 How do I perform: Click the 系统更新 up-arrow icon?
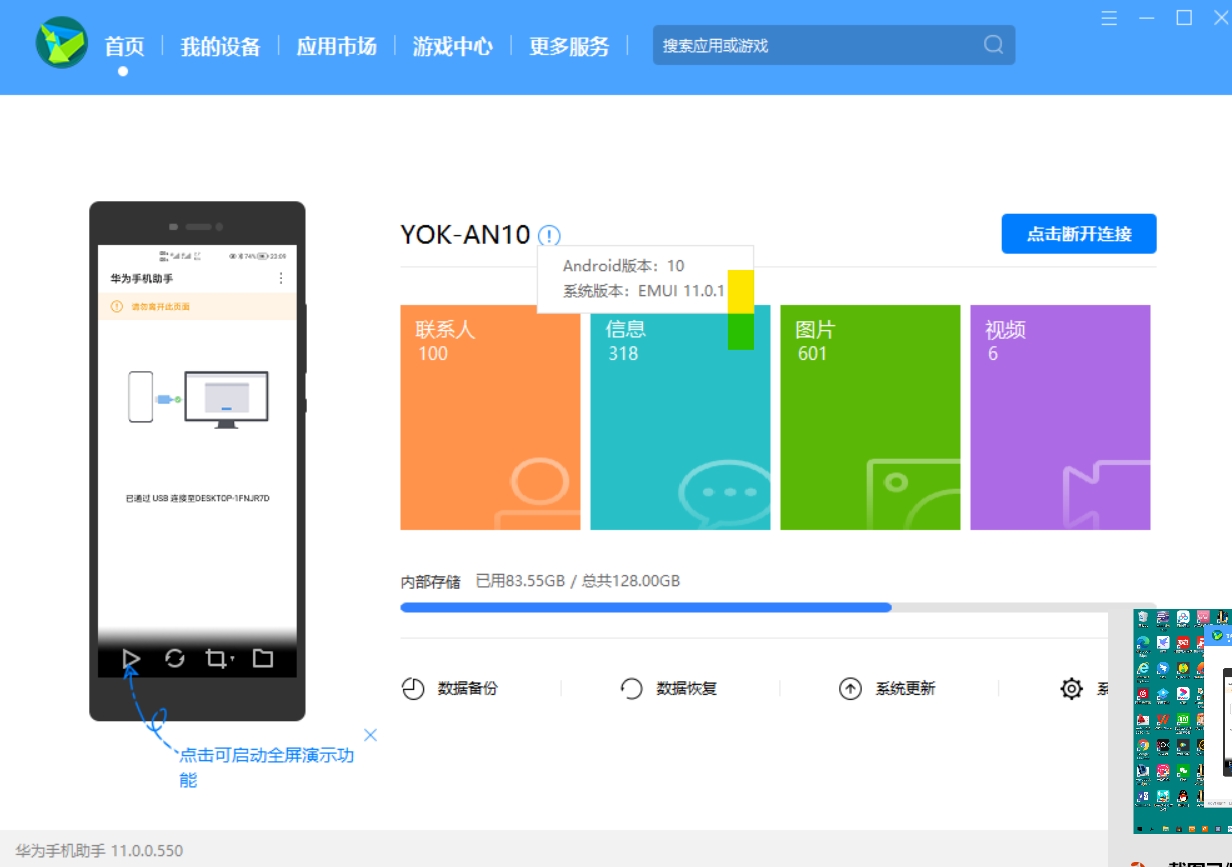tap(850, 689)
